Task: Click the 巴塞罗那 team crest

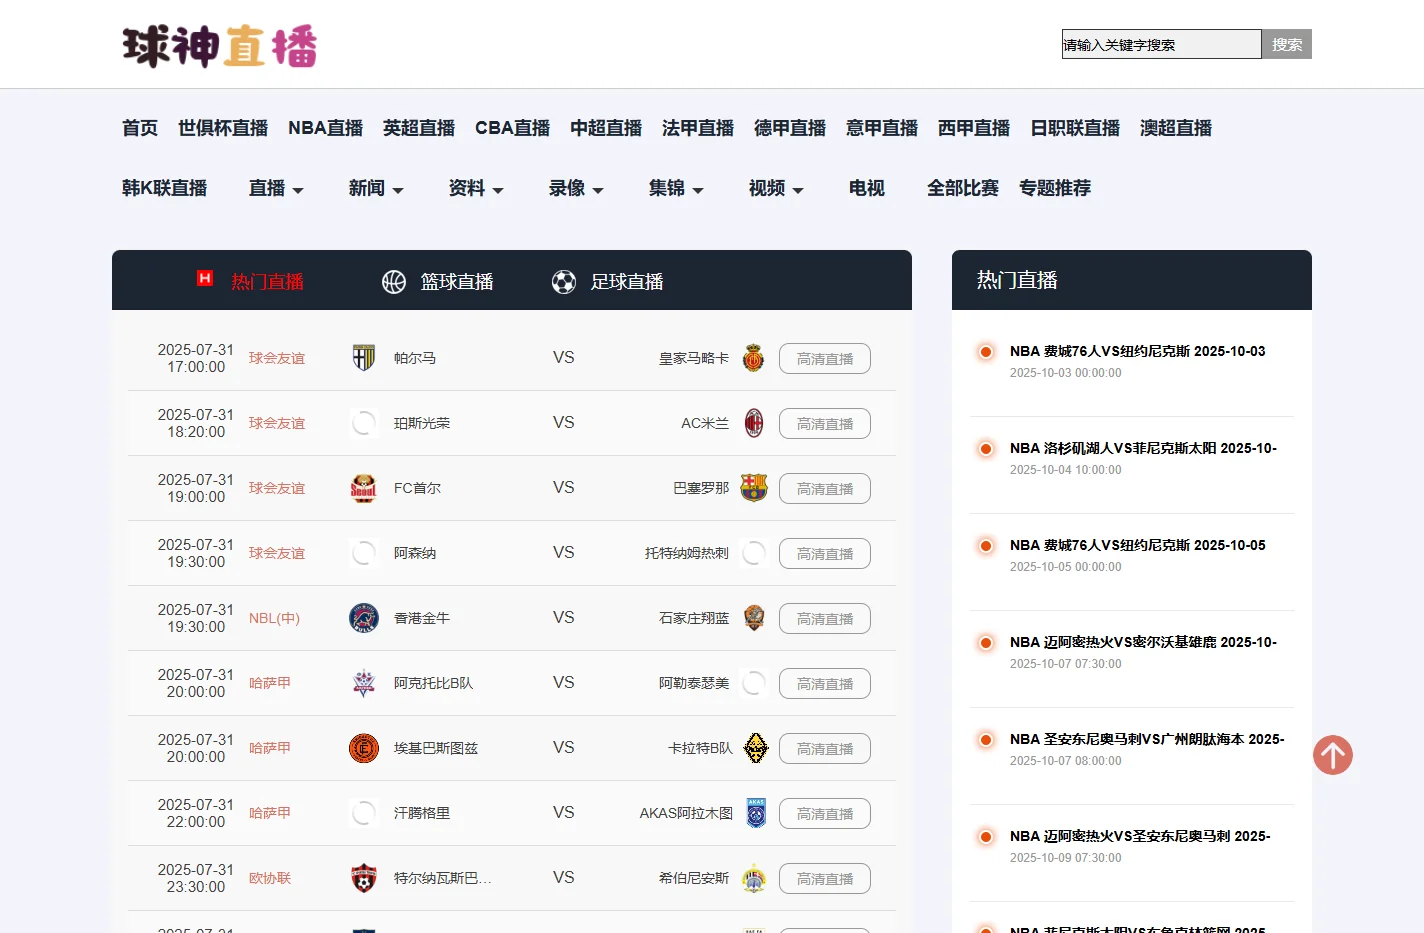Action: (x=754, y=488)
